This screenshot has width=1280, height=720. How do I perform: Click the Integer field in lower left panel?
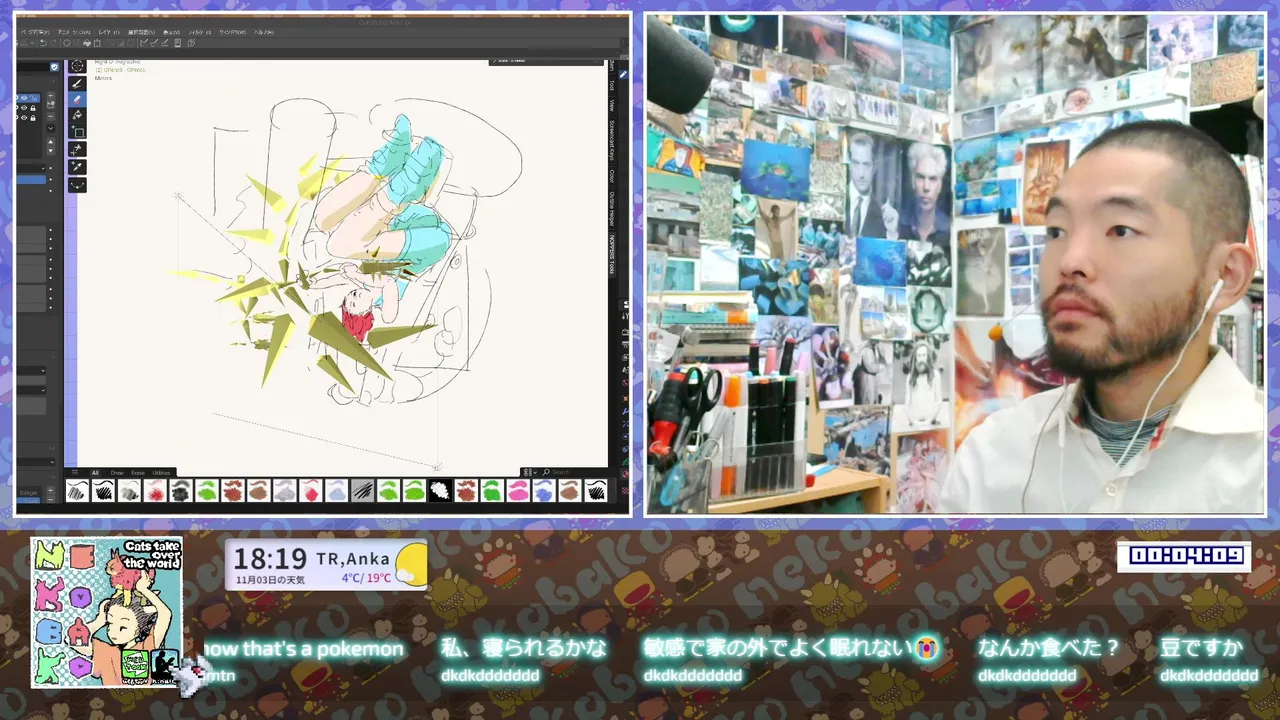pos(28,492)
